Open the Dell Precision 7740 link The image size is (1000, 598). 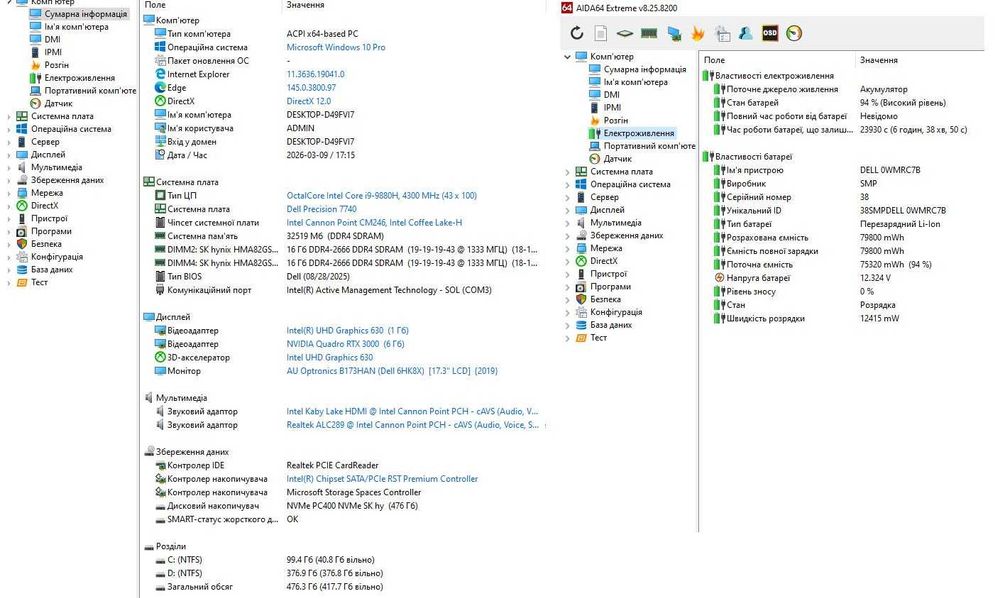[321, 209]
